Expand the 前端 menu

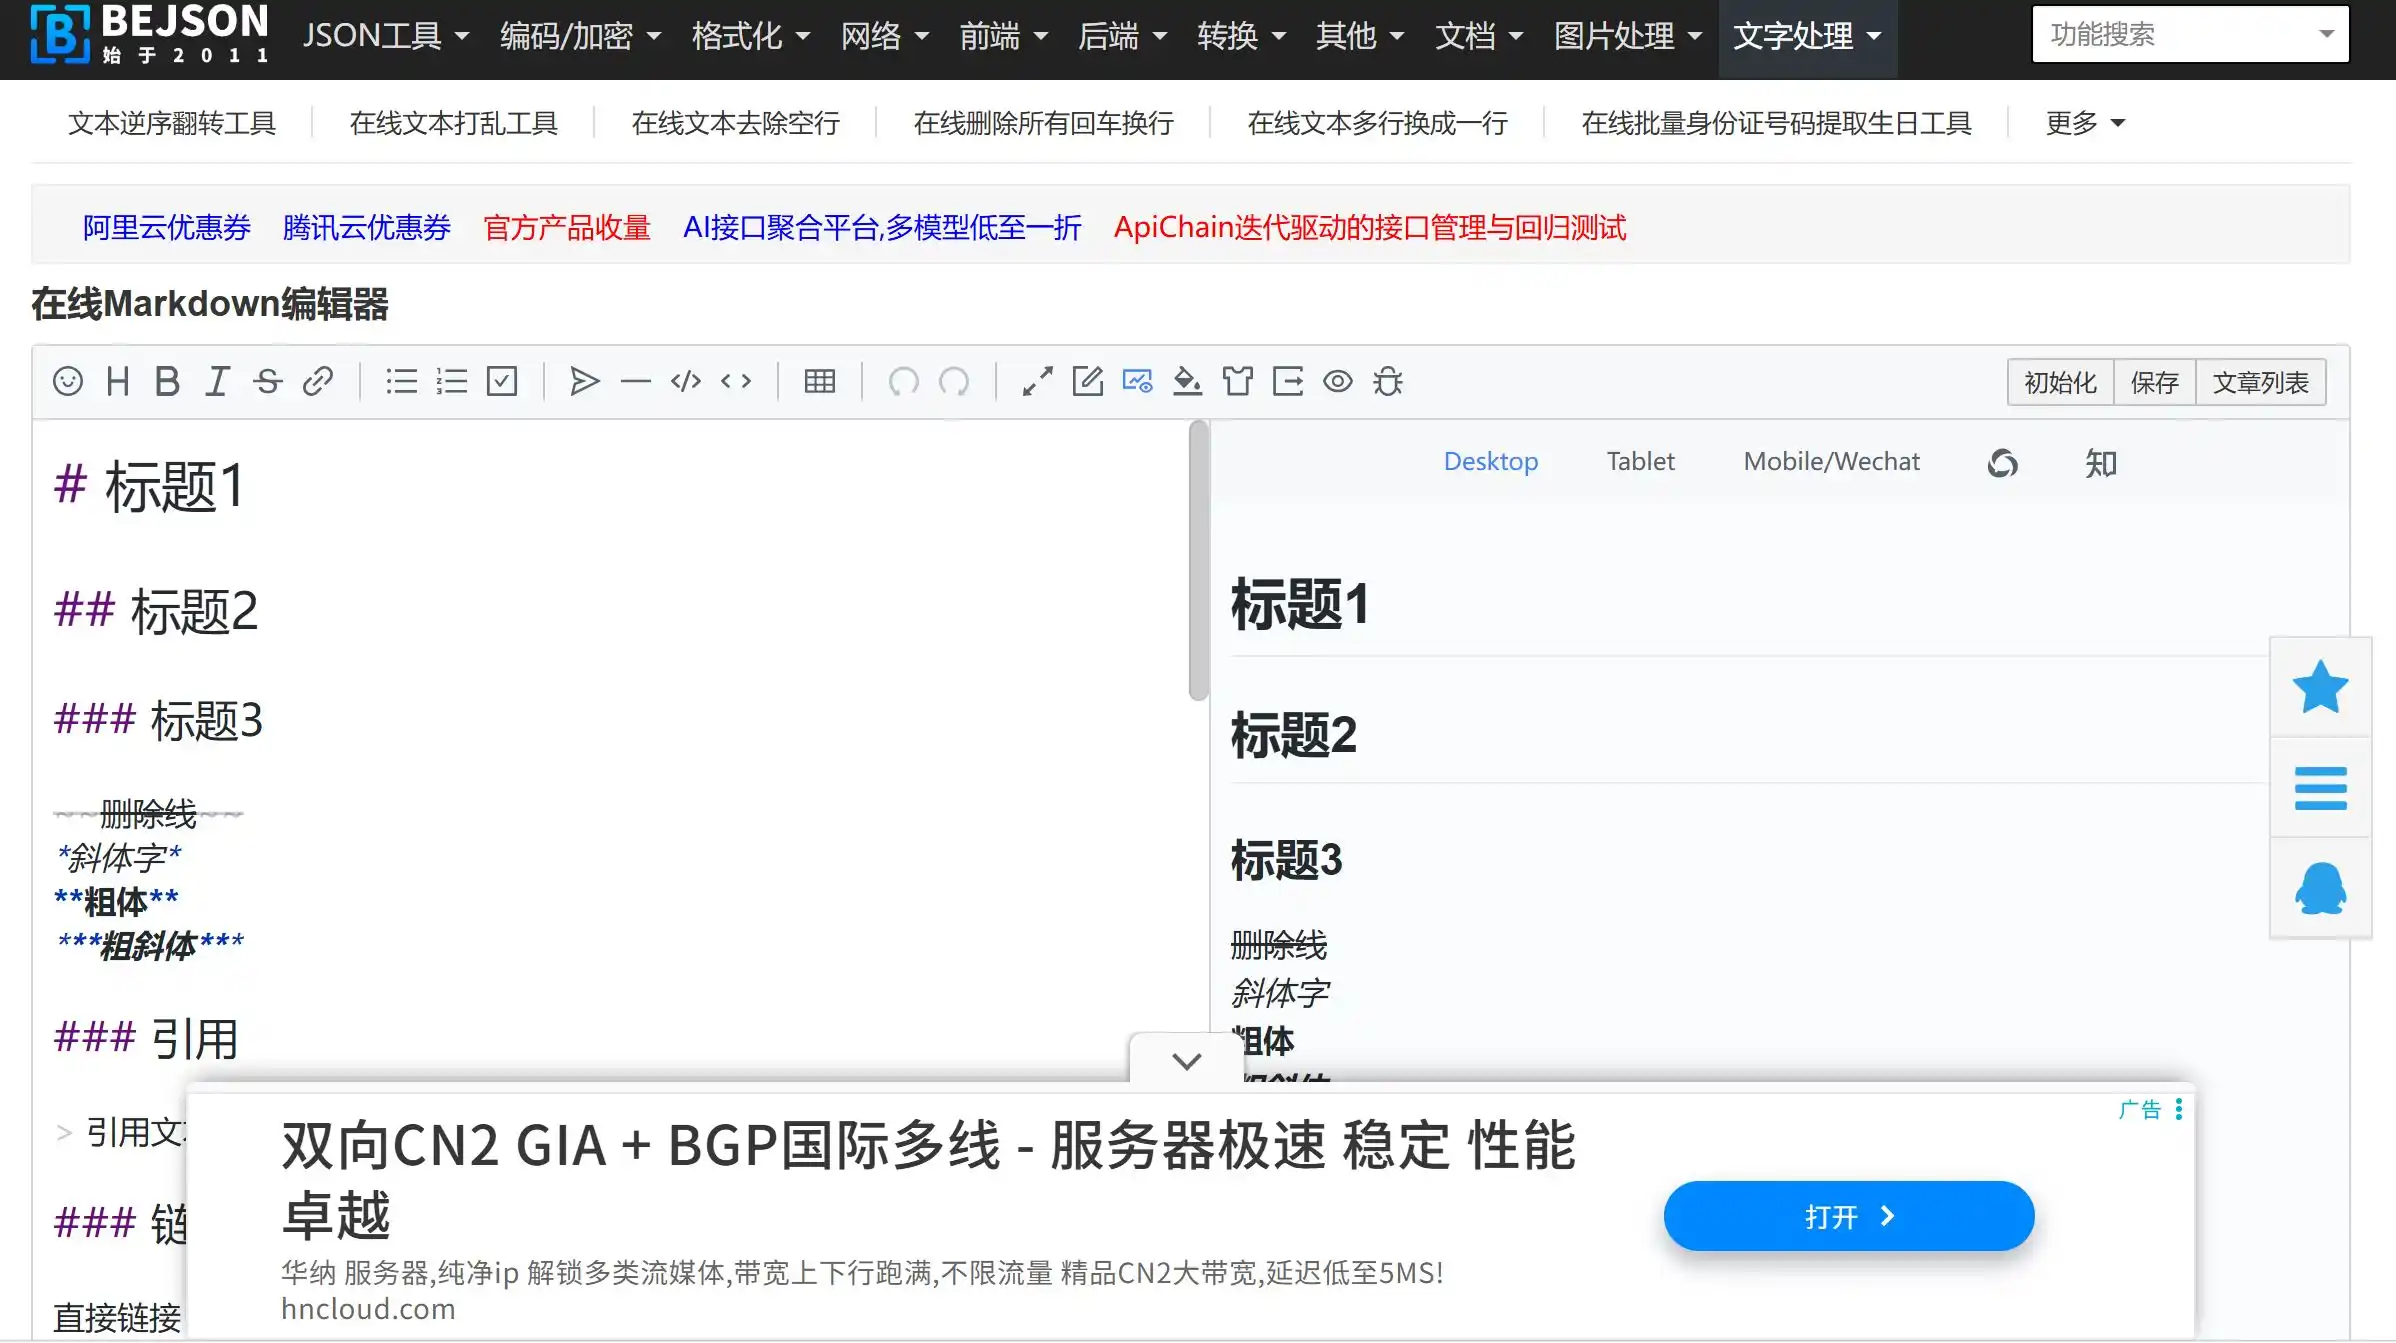click(1004, 36)
